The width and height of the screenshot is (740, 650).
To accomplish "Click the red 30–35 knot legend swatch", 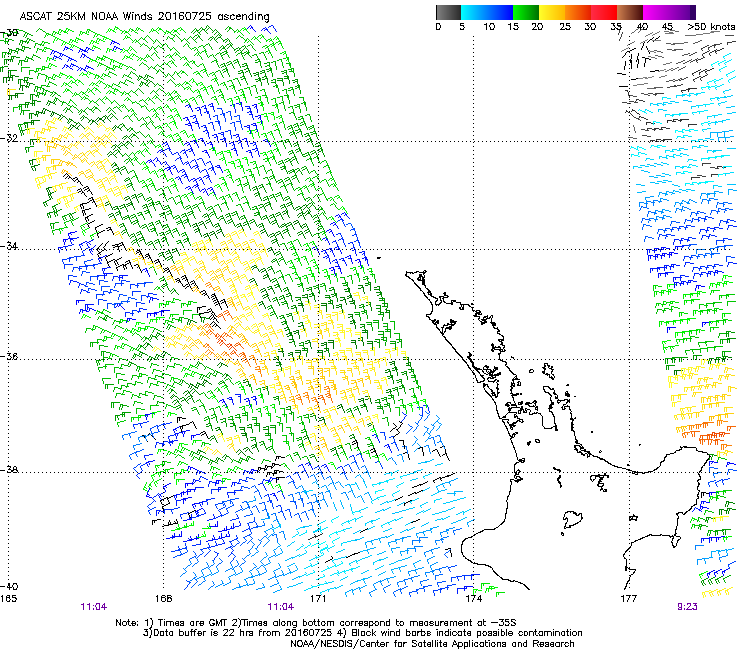I will point(604,12).
